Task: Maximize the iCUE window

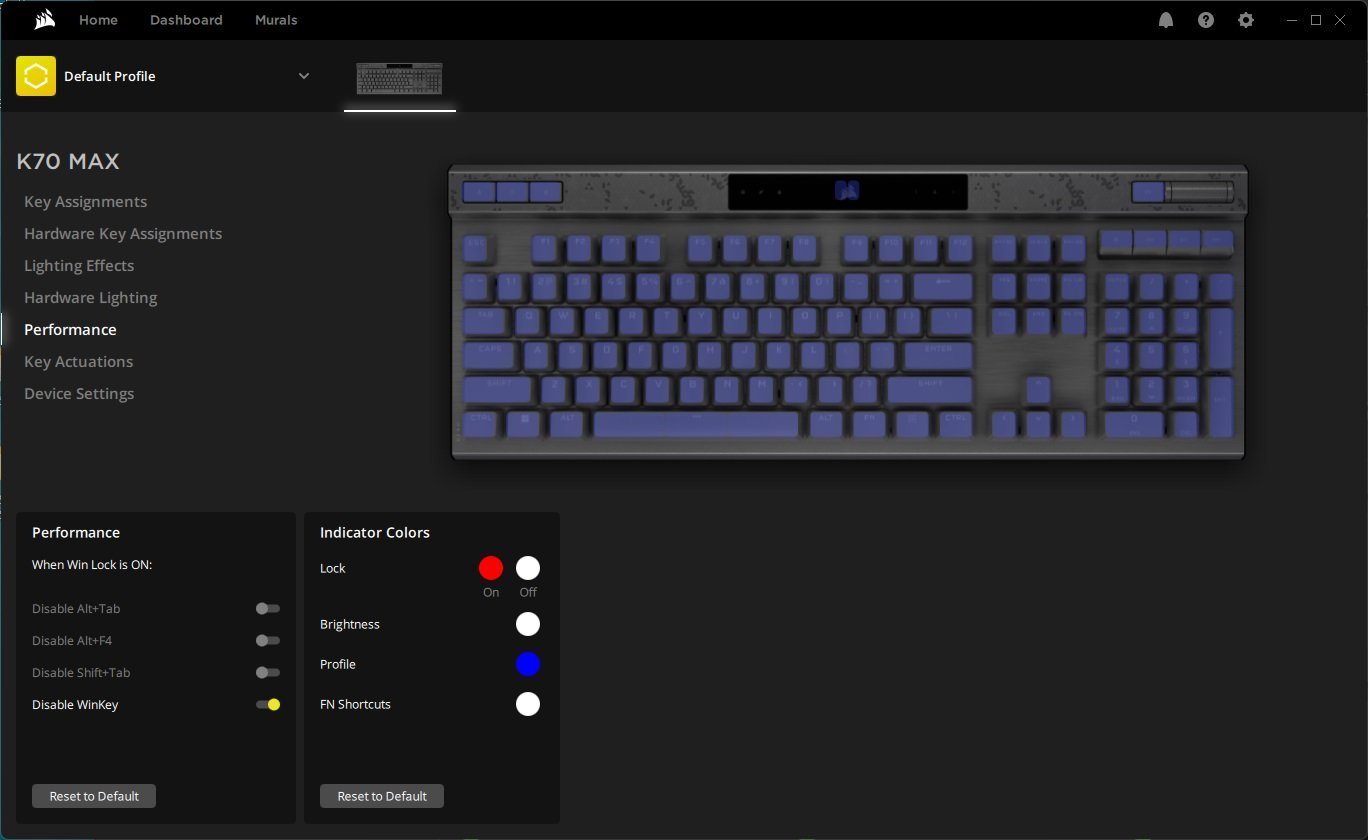Action: 1316,20
